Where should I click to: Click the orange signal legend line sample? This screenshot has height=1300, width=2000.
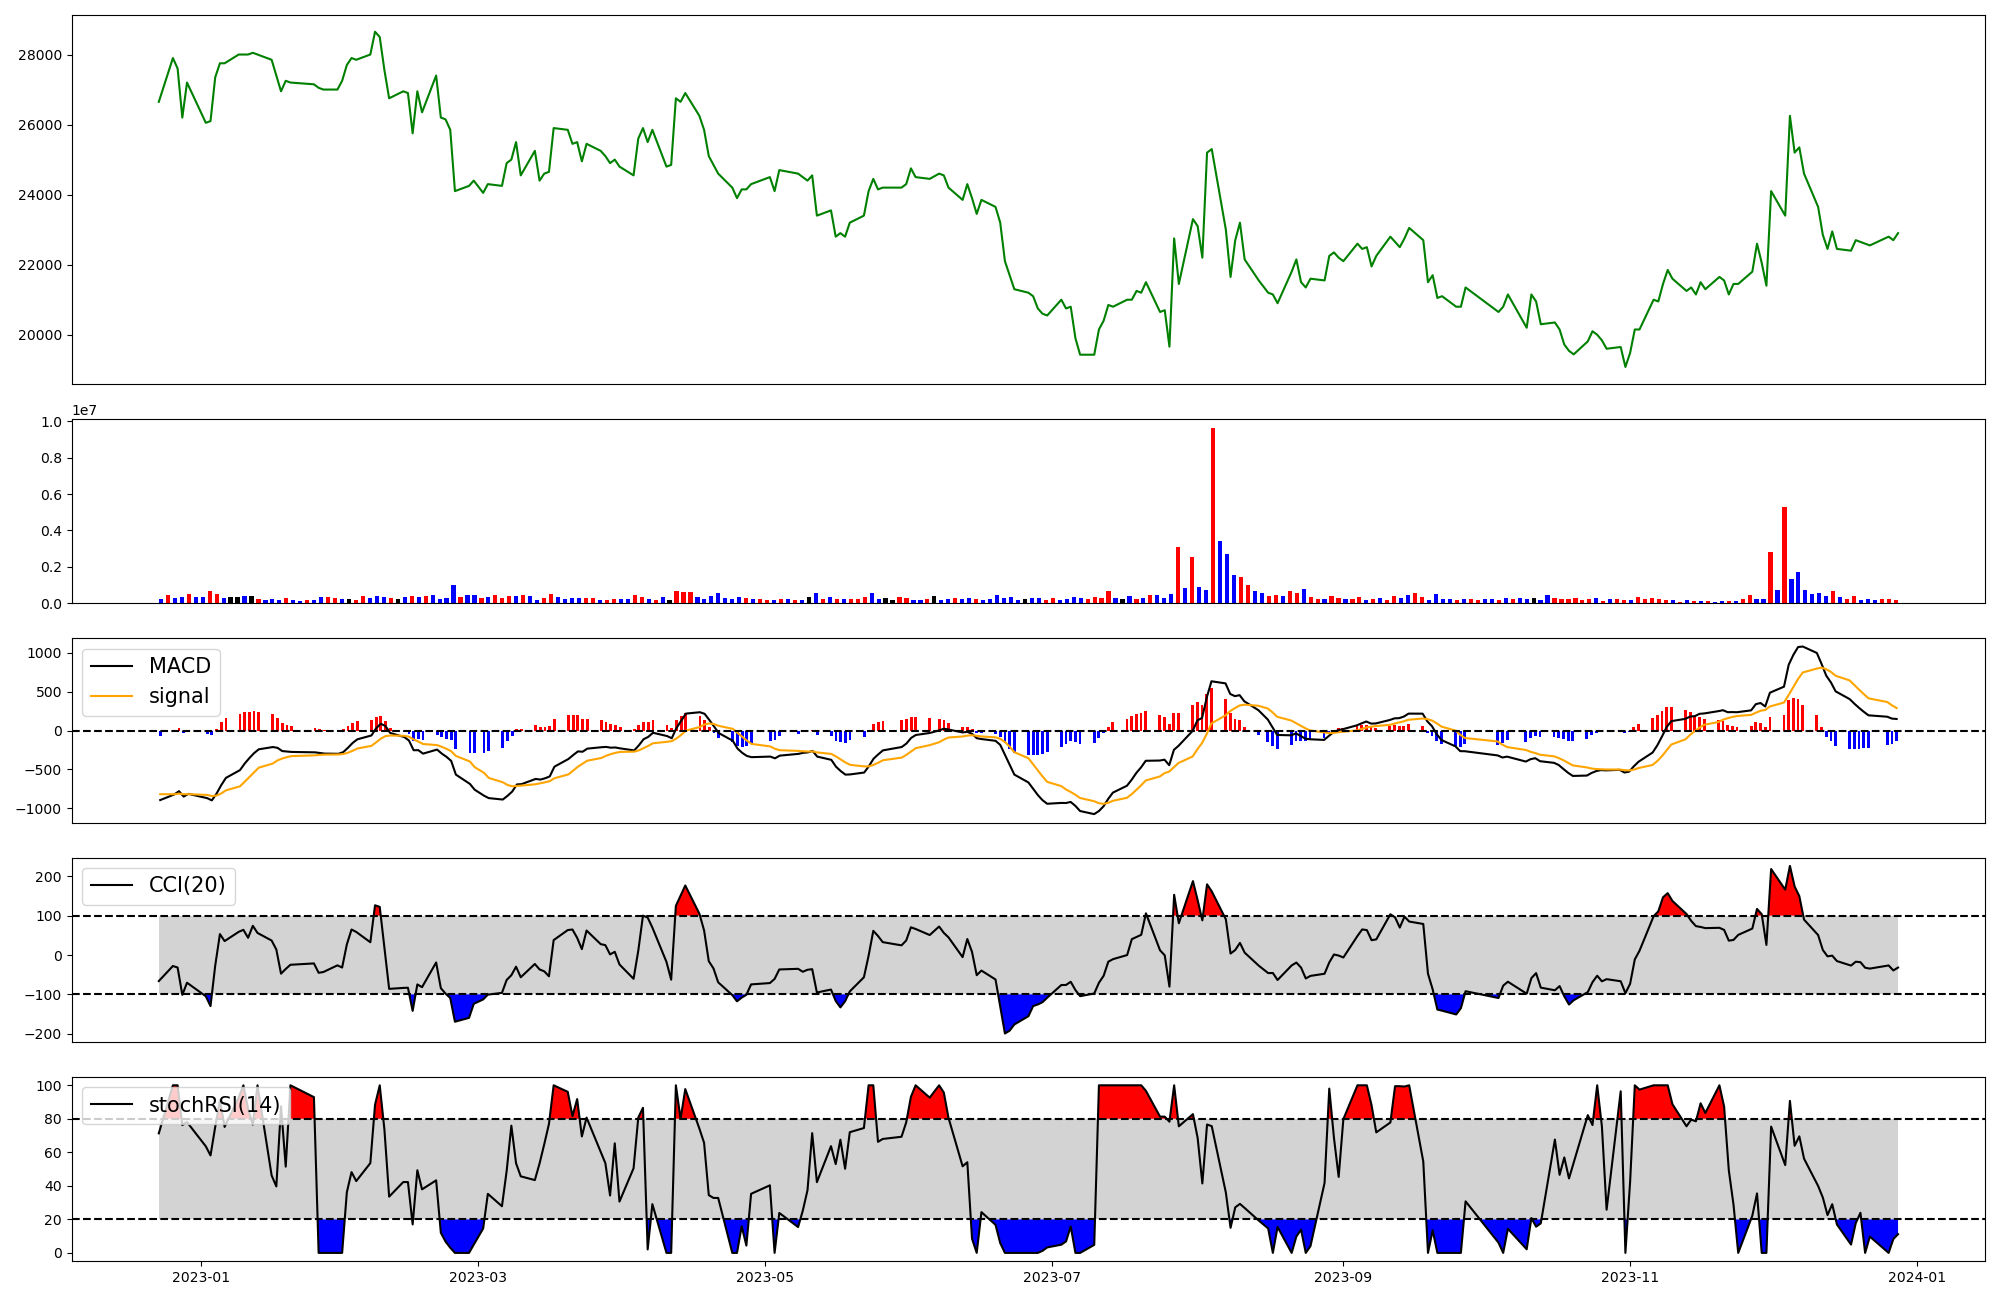[x=111, y=696]
